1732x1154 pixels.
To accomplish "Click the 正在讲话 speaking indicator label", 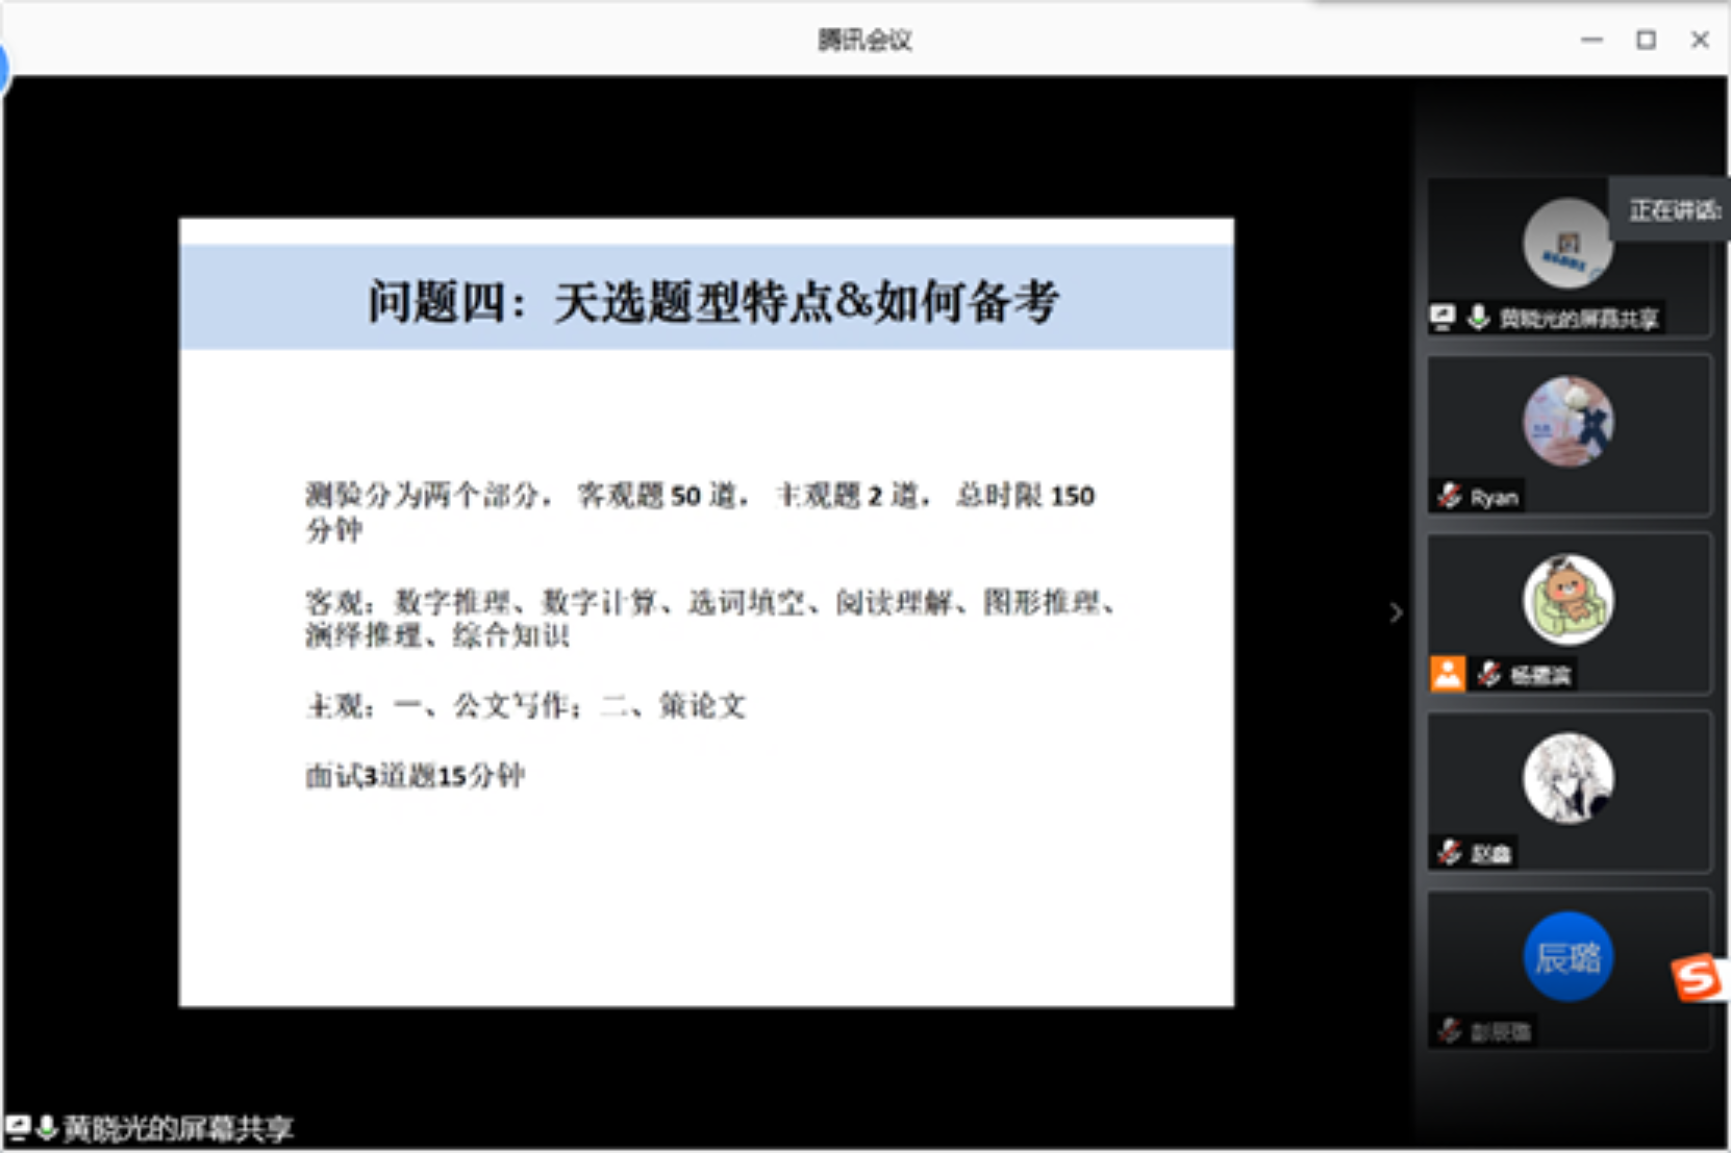I will pos(1672,210).
